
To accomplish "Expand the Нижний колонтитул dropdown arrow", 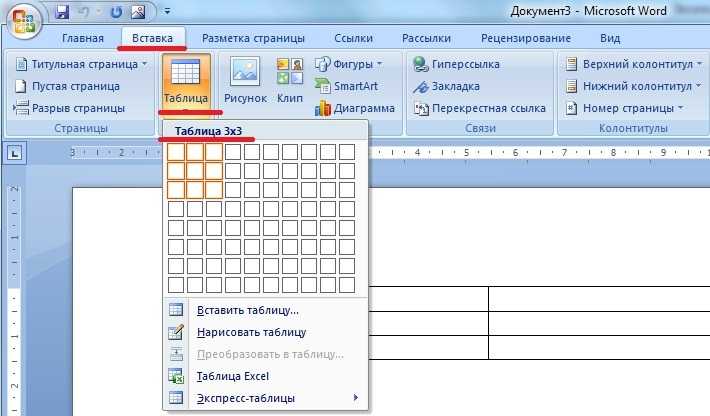I will click(698, 86).
